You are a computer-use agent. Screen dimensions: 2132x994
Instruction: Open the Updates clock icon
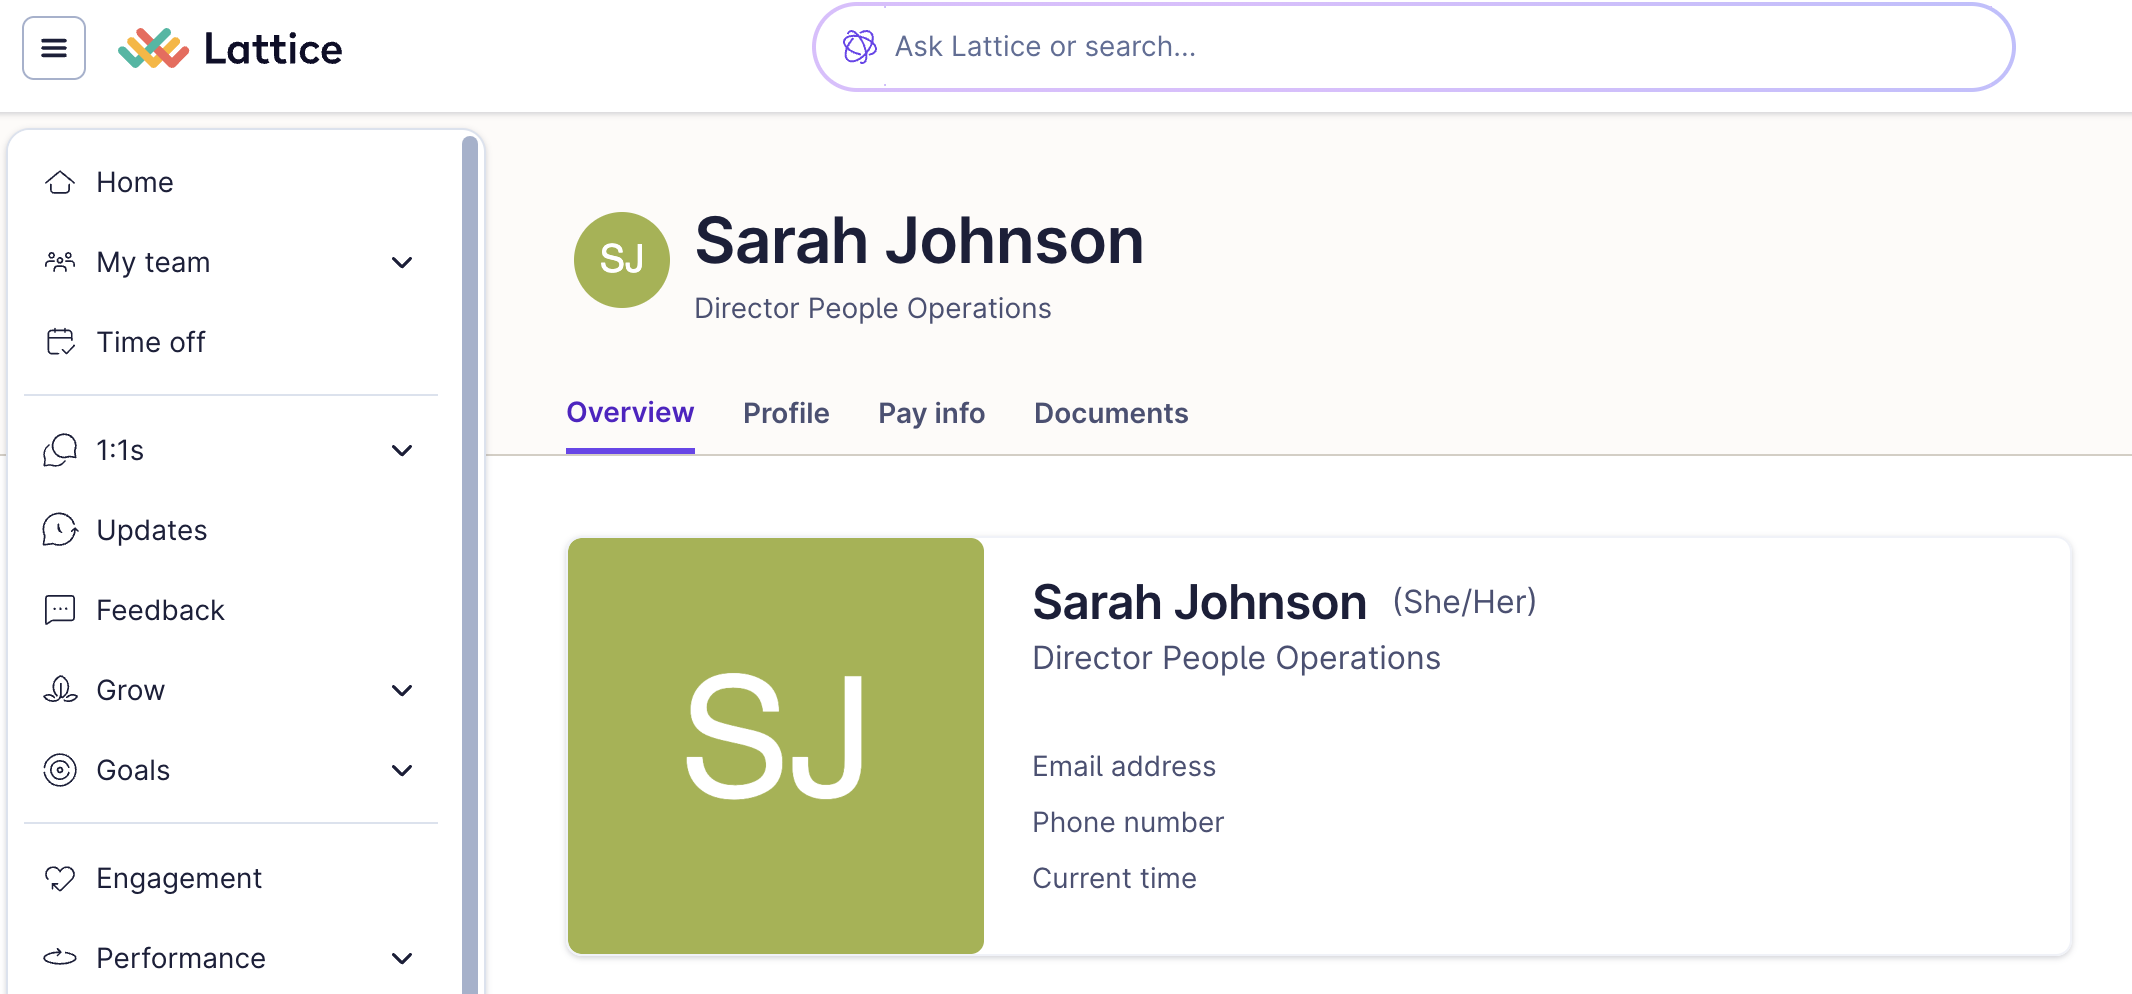coord(61,530)
